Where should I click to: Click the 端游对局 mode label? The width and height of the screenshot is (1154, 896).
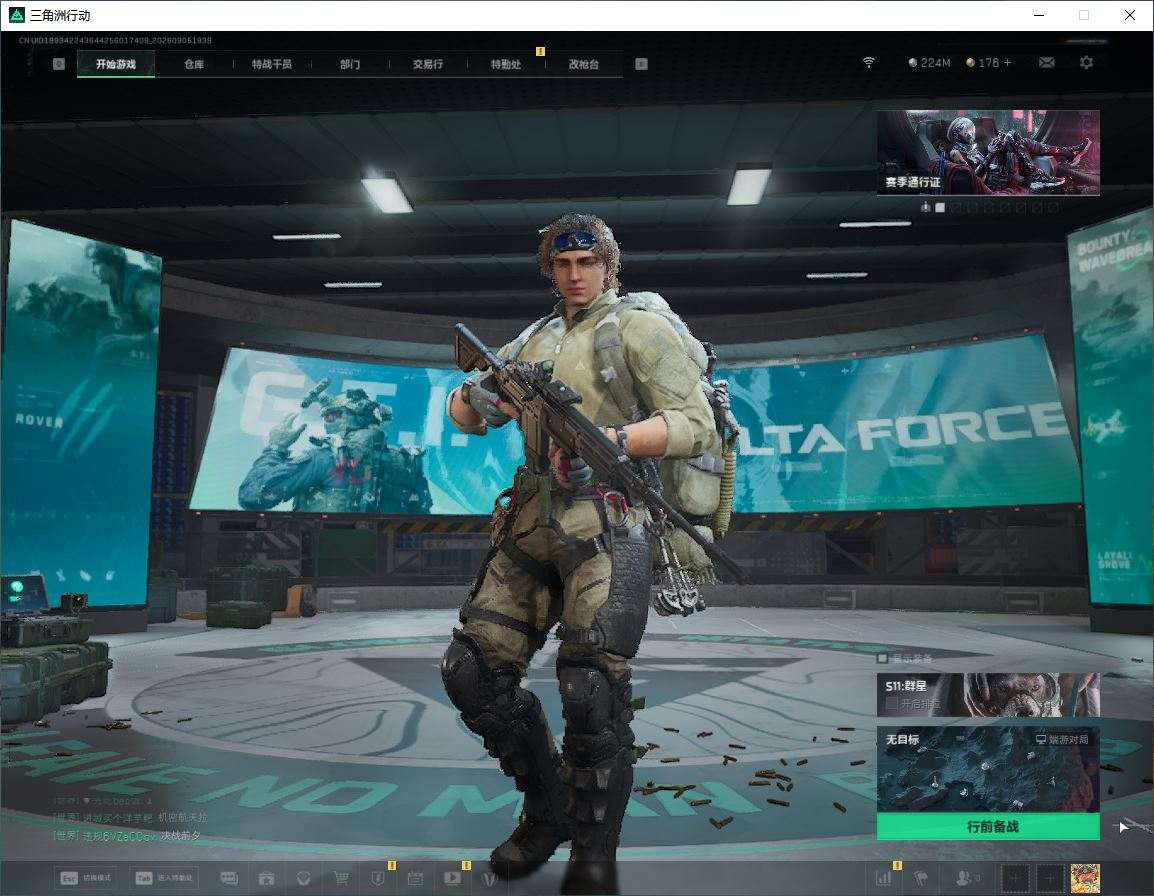coord(1062,739)
